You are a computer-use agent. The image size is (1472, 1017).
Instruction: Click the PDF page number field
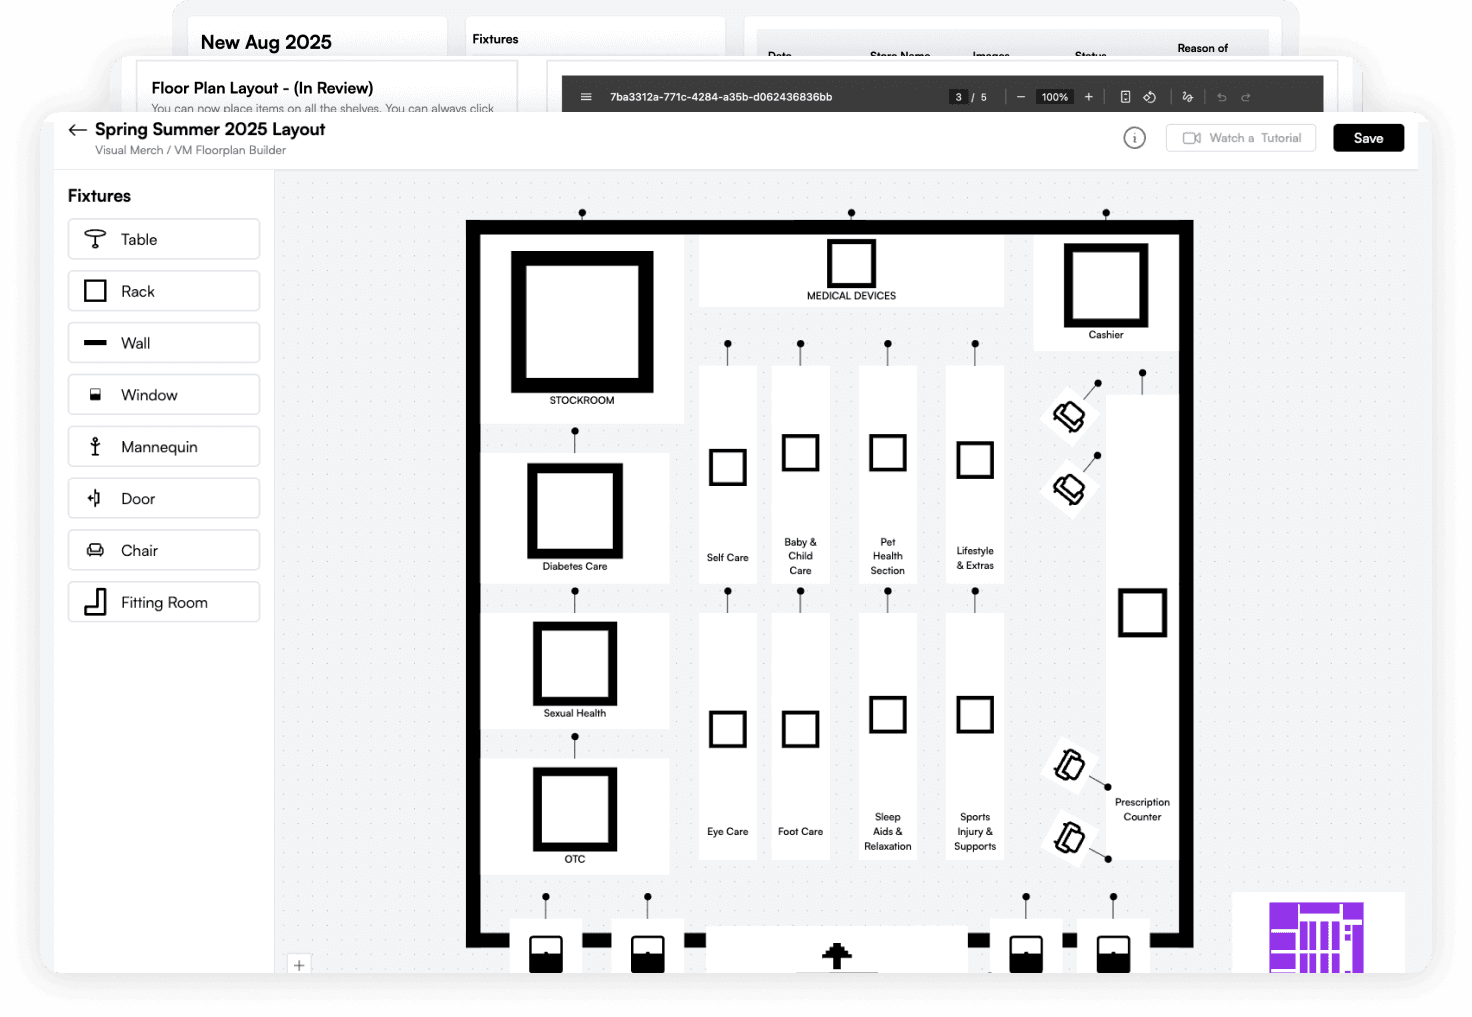(958, 97)
